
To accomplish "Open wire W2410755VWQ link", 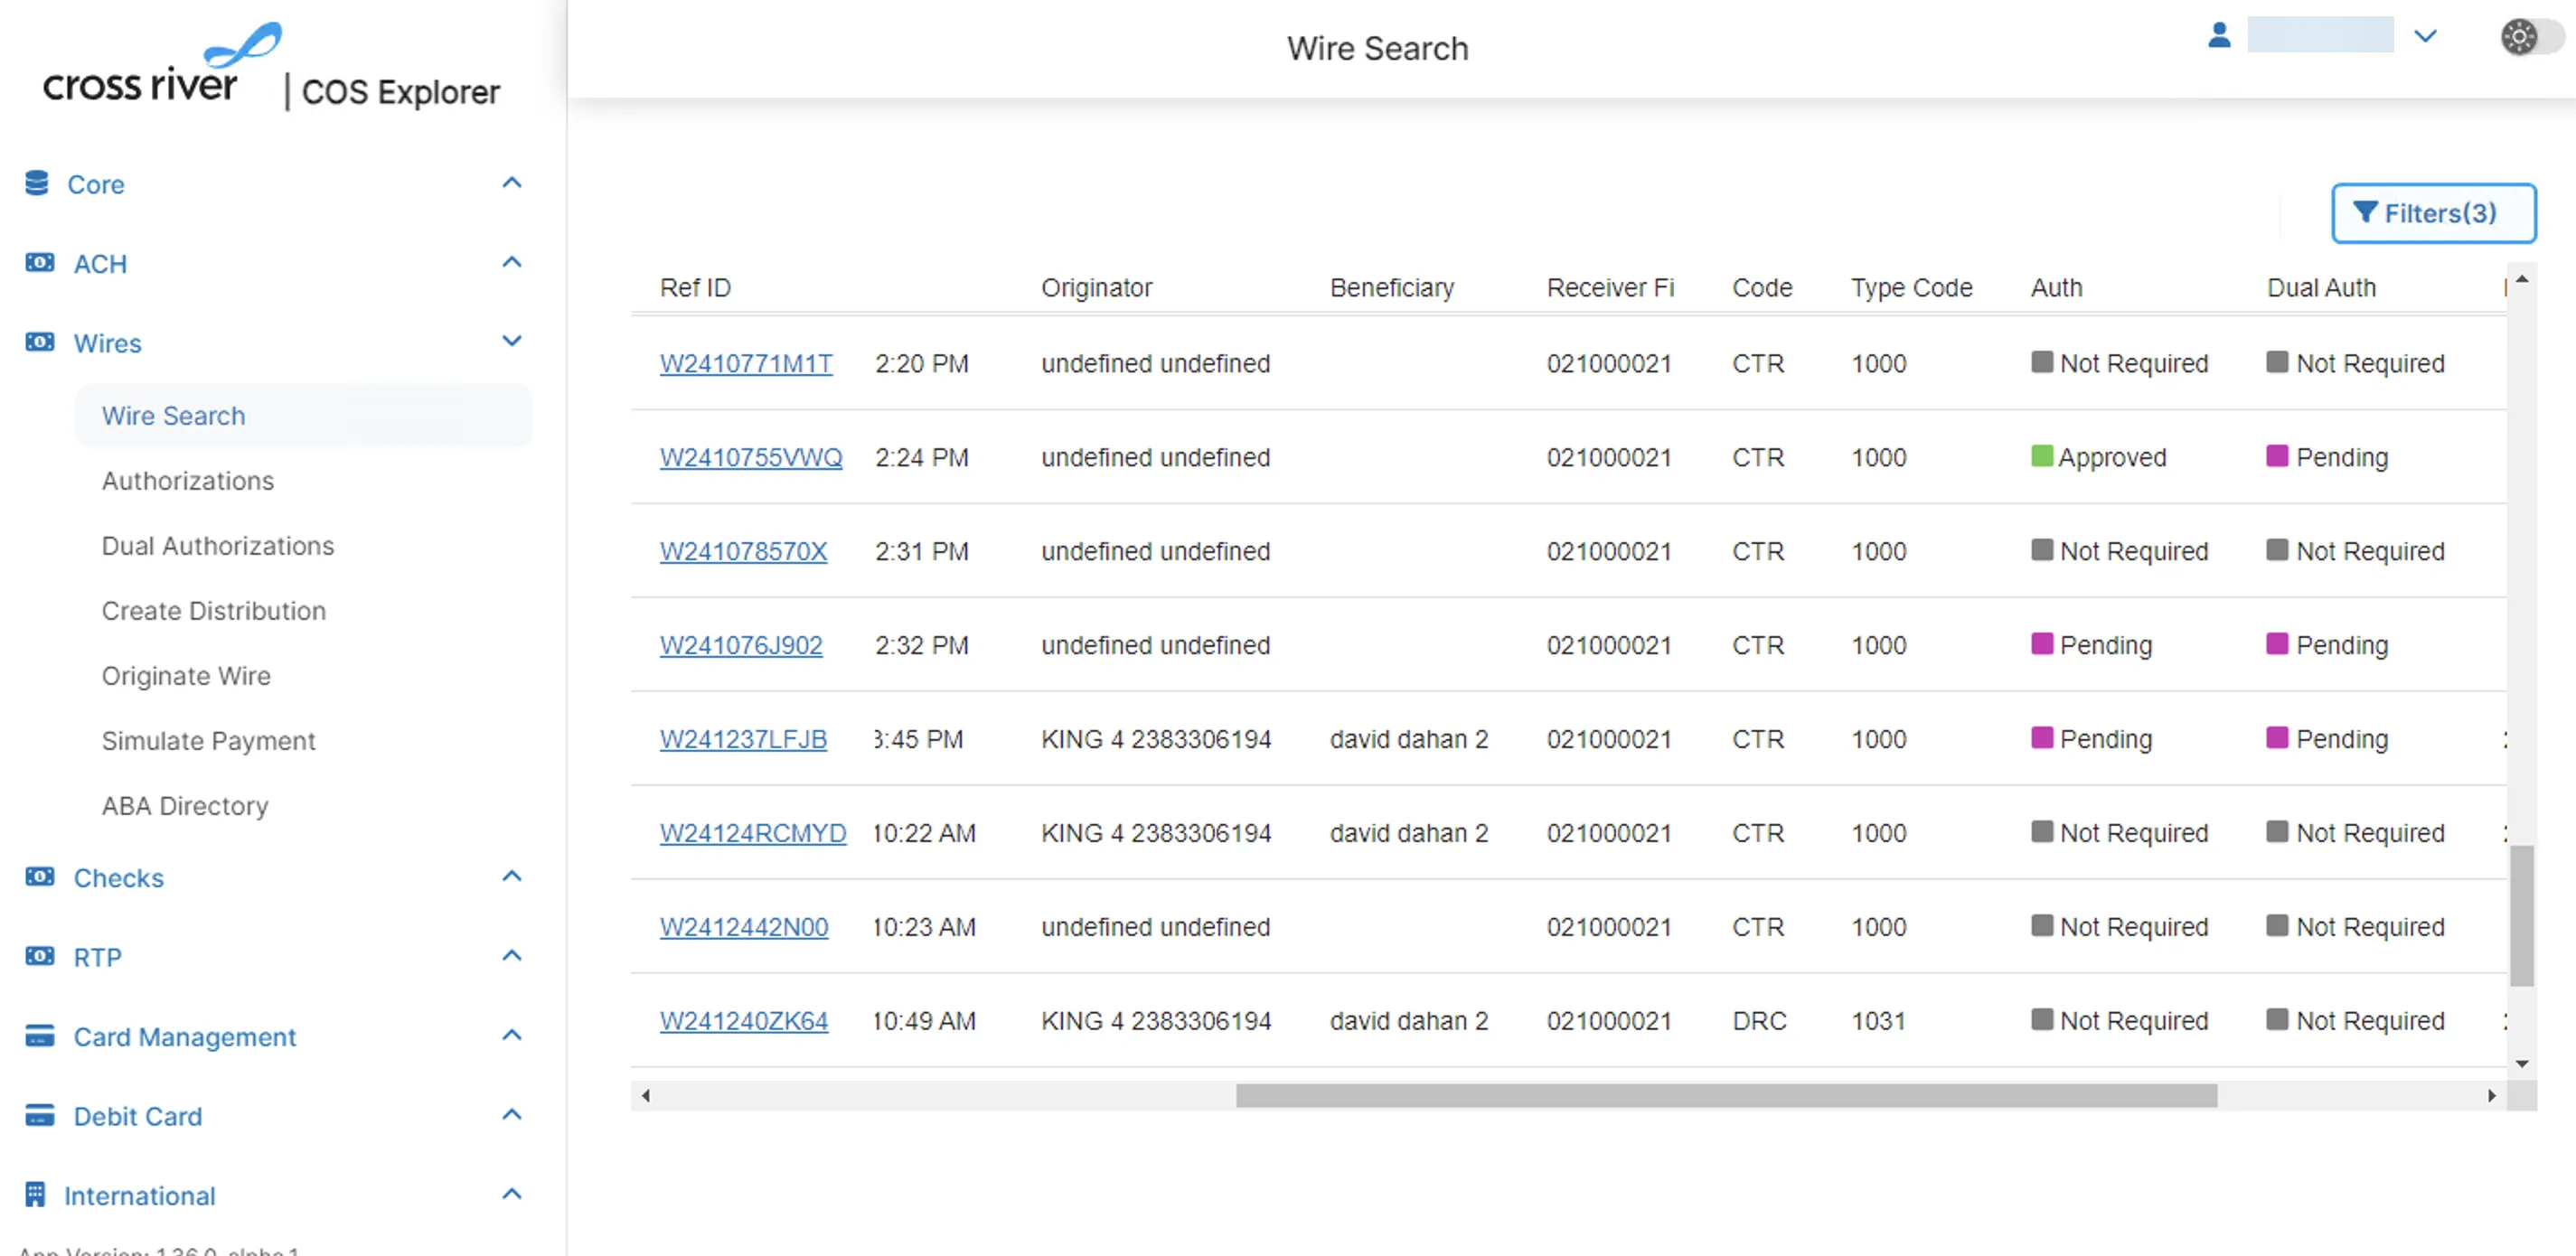I will click(x=751, y=457).
